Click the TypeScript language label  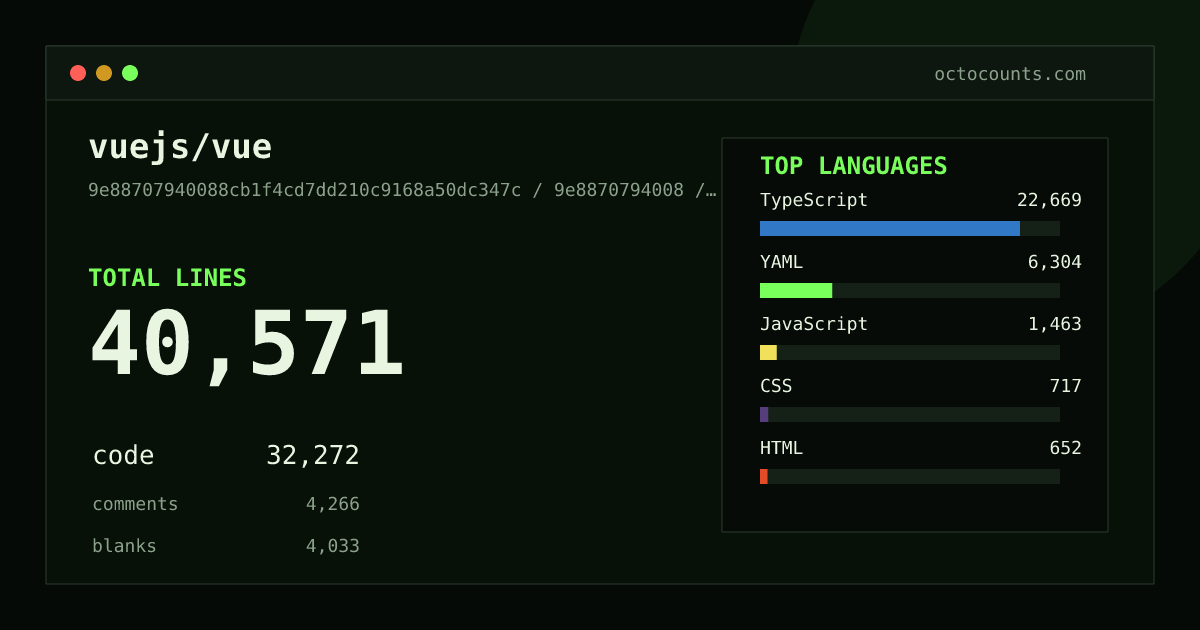[814, 200]
